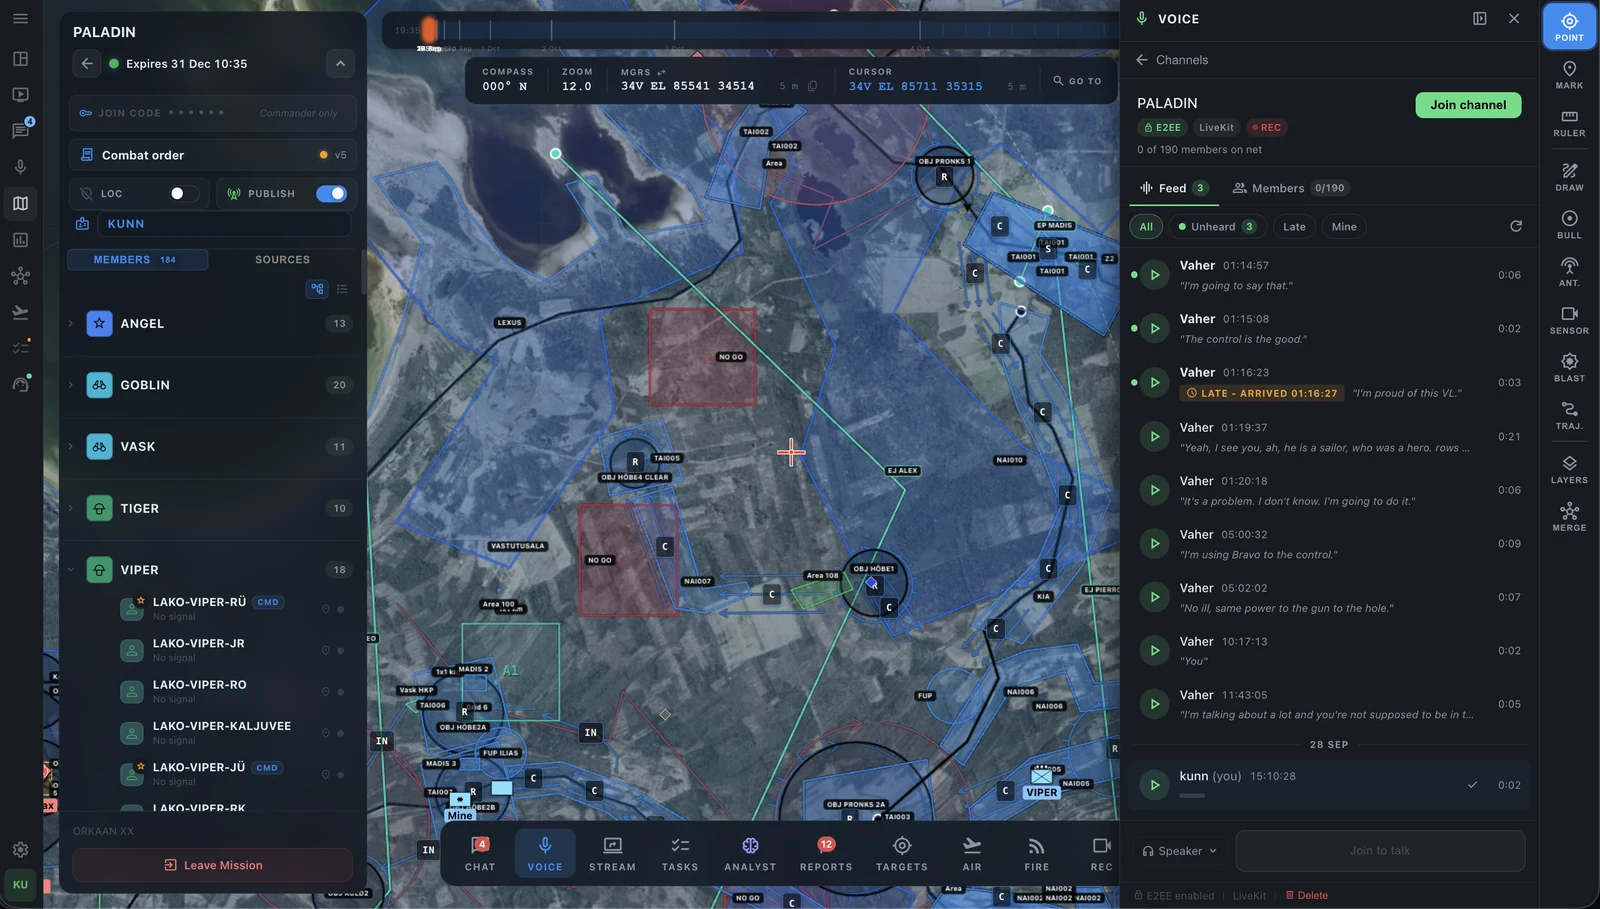Select the All feed filter
This screenshot has width=1600, height=909.
(1146, 227)
